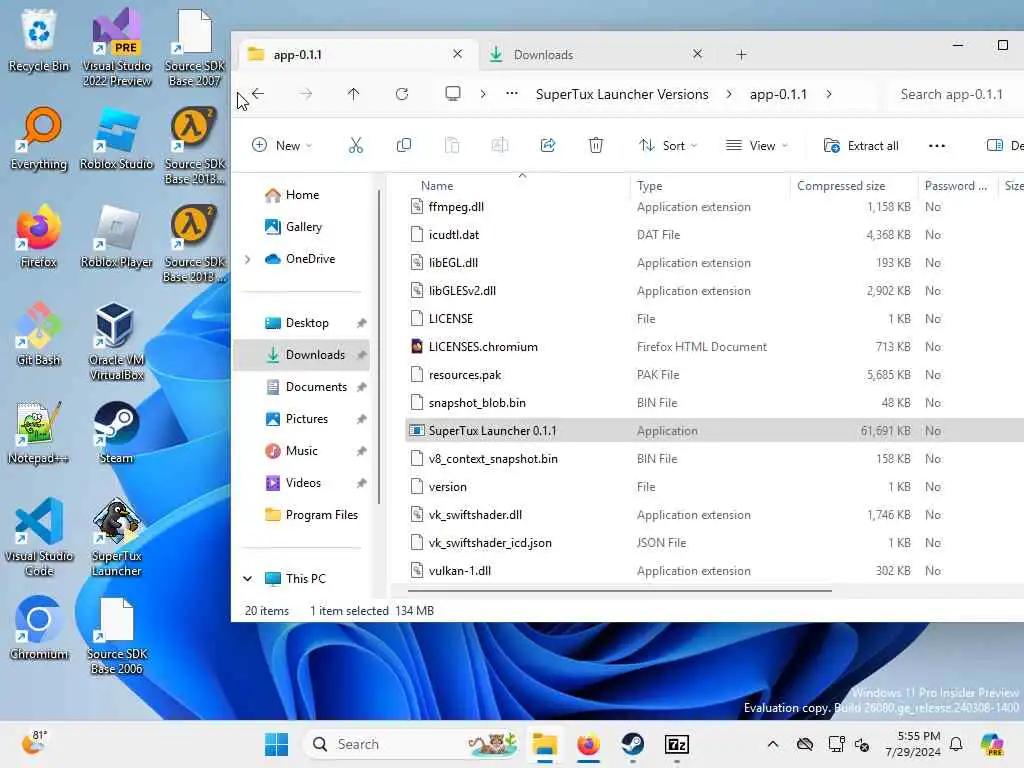
Task: Open Everything search desktop icon
Action: click(39, 139)
